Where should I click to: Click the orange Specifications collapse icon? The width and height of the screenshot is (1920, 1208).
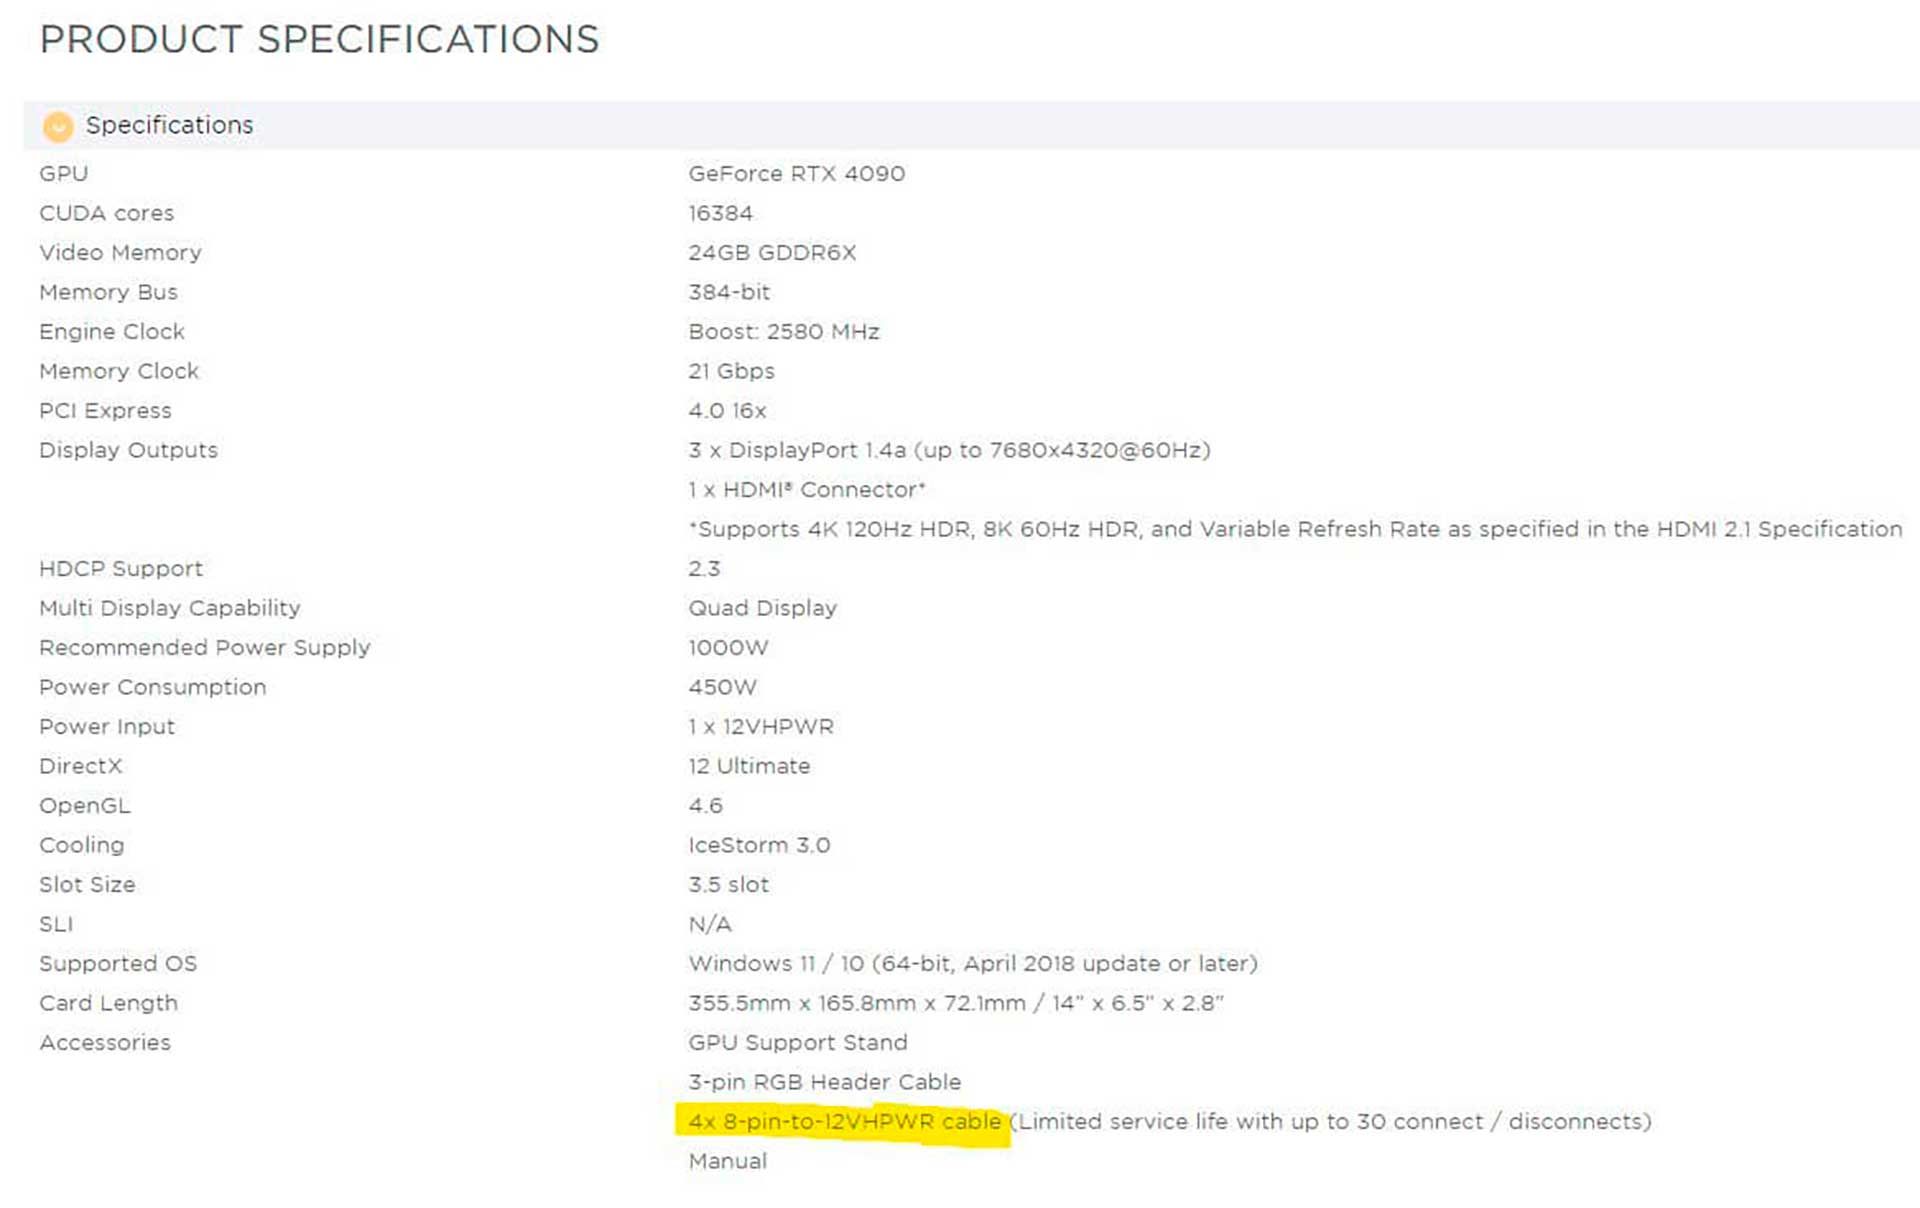click(58, 126)
